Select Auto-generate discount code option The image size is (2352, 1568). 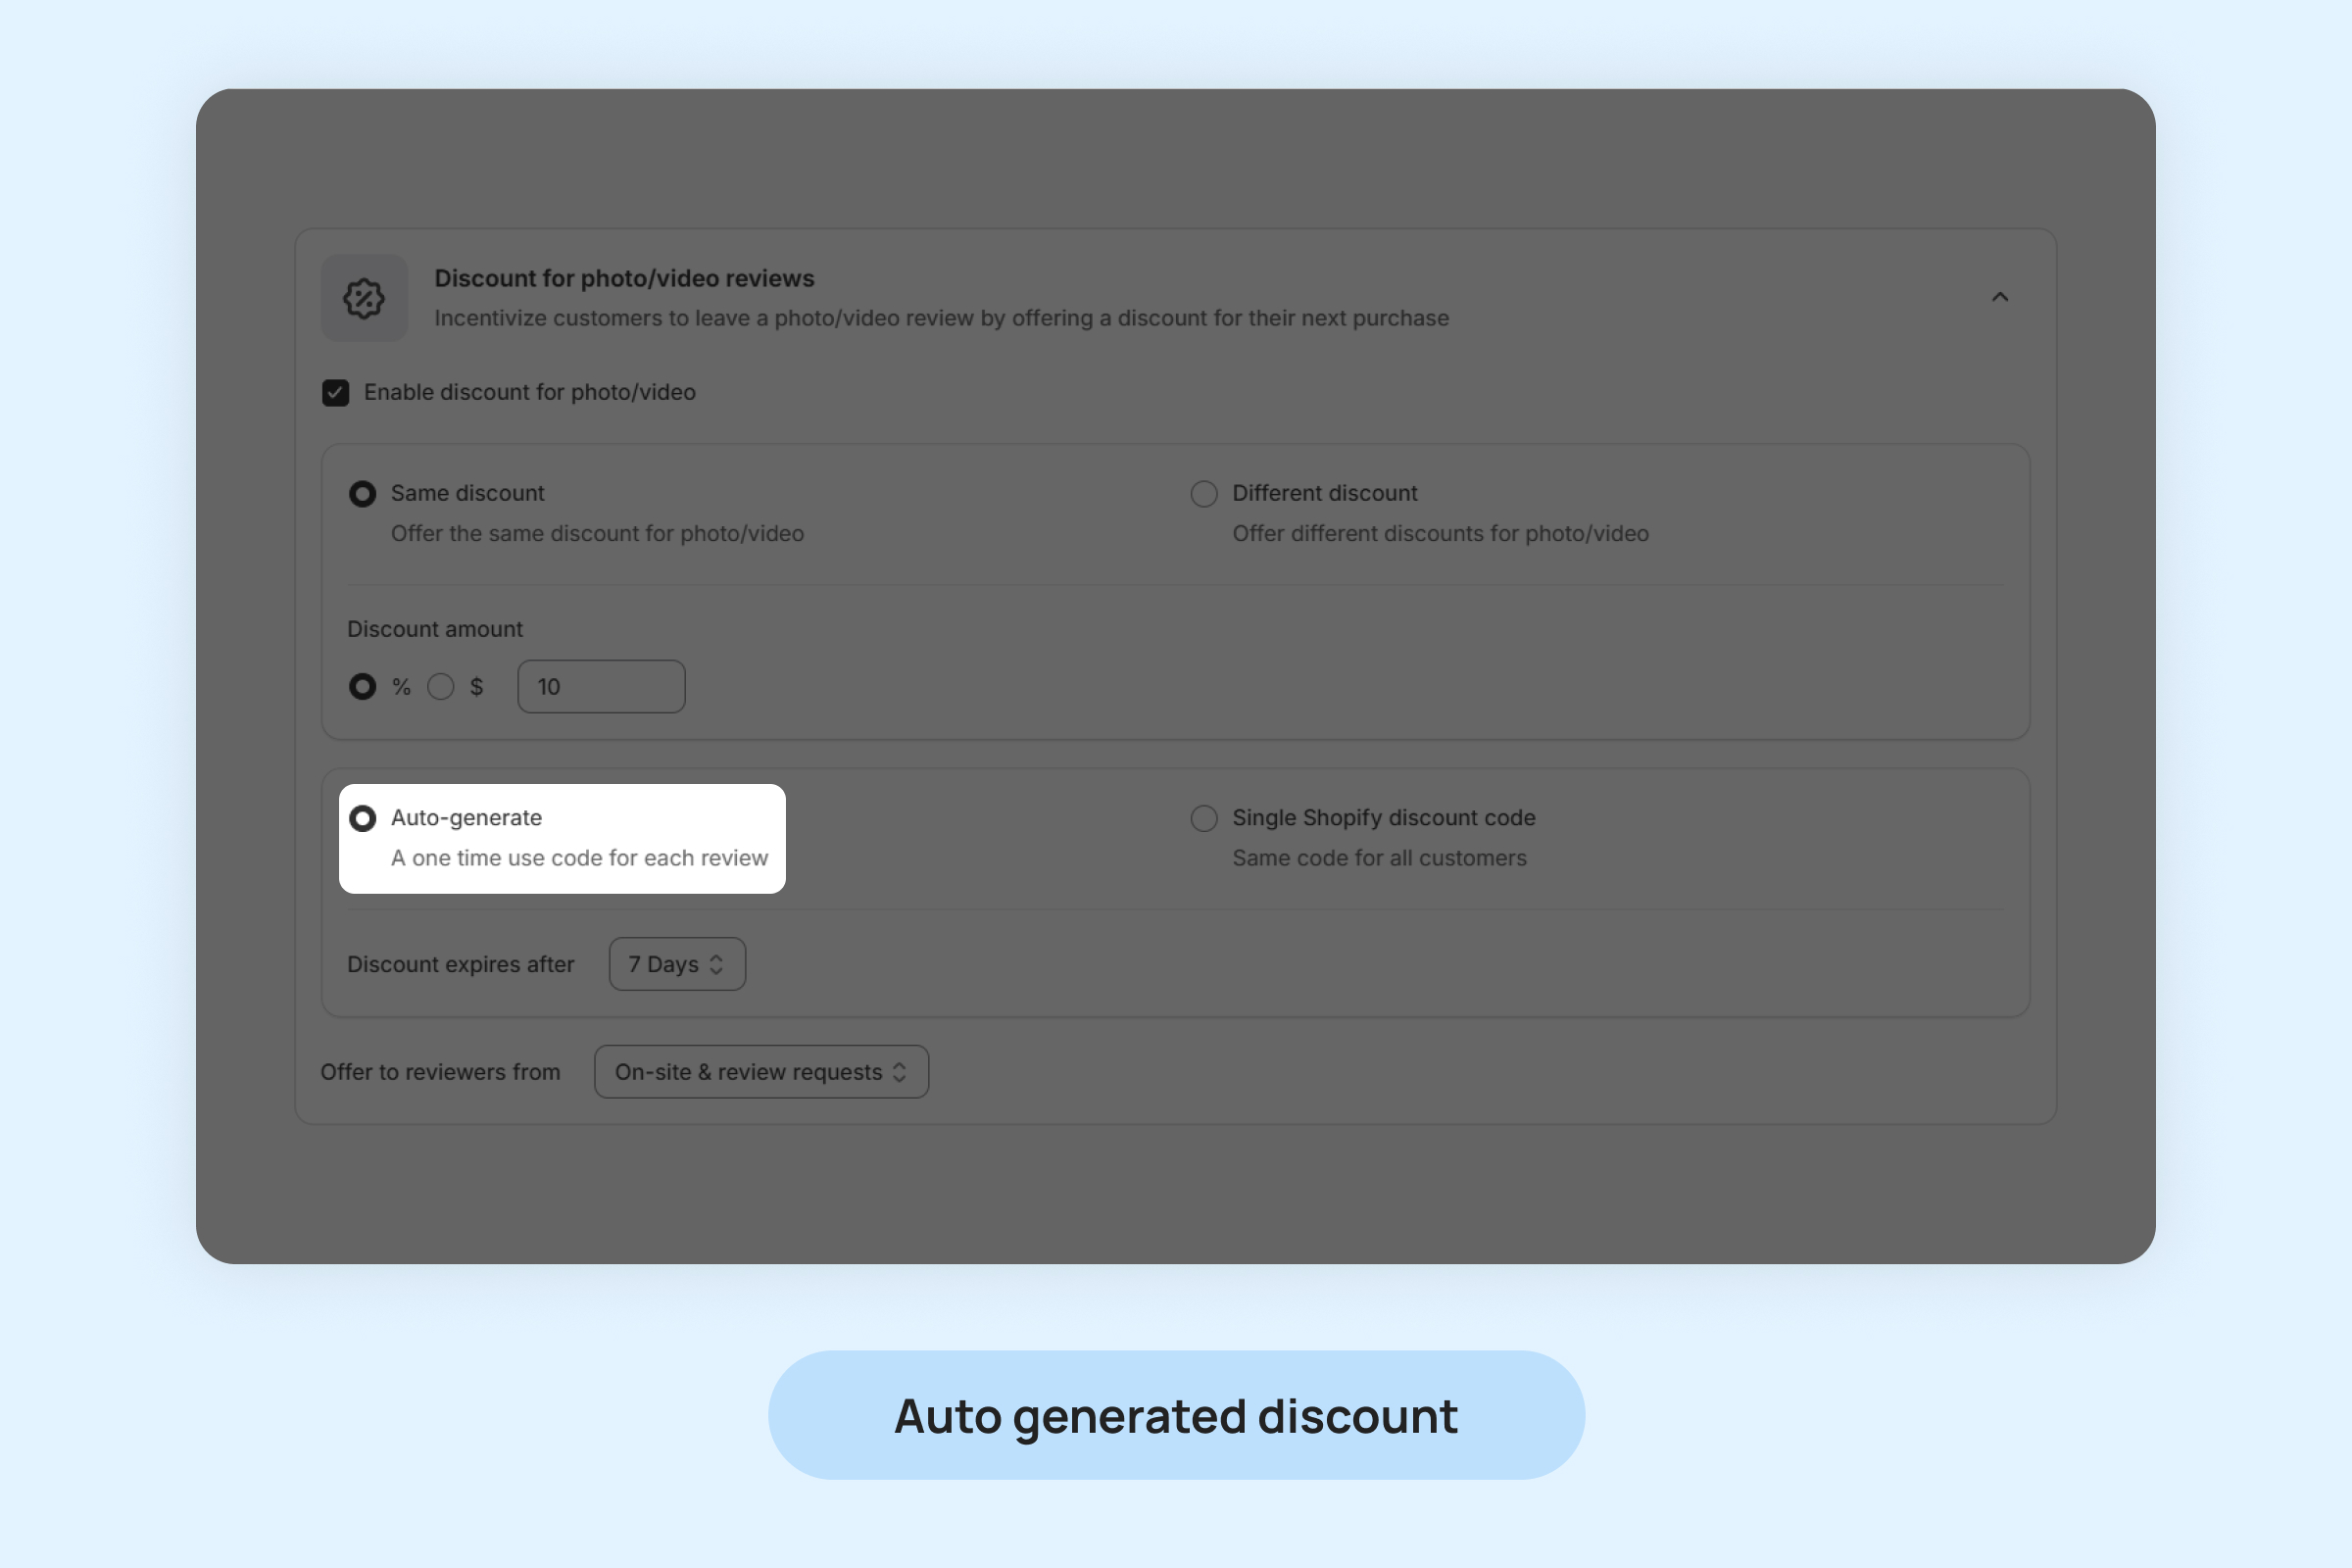coord(362,819)
